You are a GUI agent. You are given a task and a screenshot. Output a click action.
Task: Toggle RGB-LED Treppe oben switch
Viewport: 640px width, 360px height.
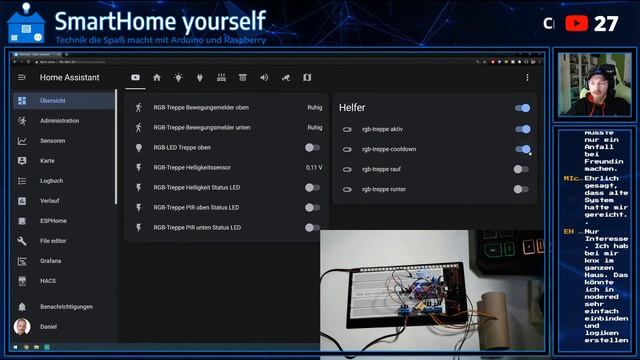coord(312,147)
